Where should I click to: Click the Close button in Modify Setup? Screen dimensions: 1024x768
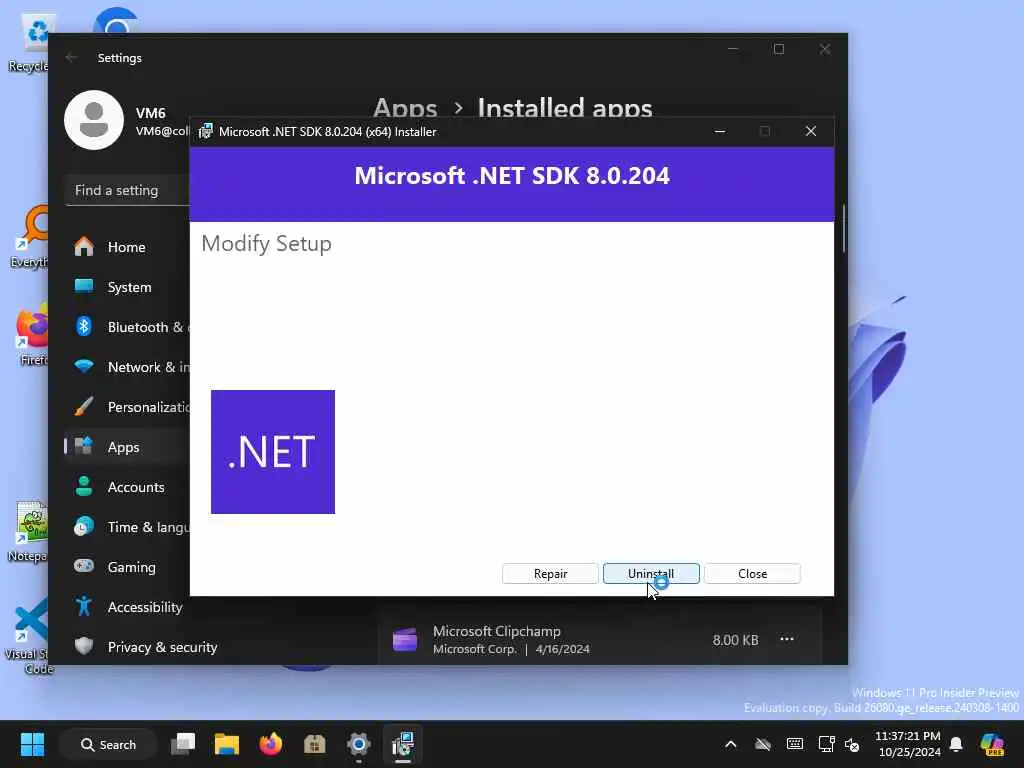[x=752, y=573]
